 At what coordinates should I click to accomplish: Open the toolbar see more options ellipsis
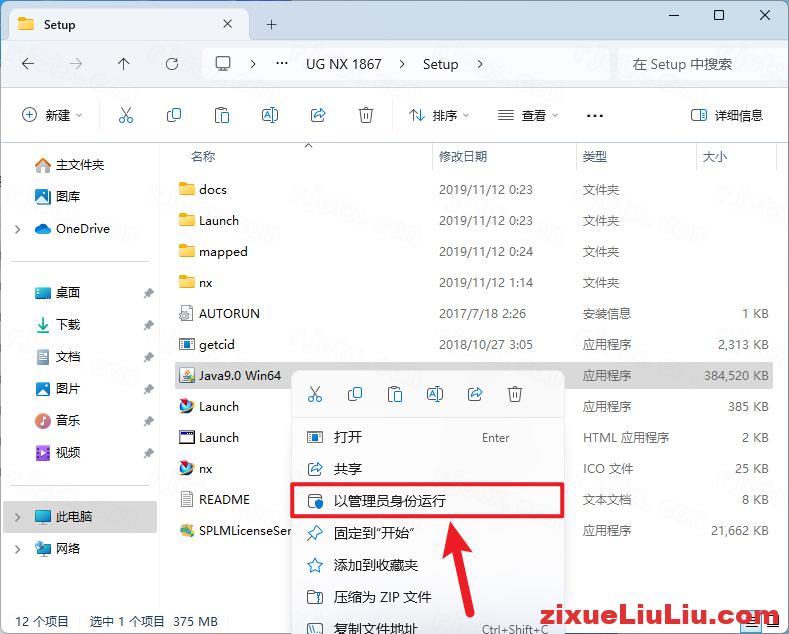(595, 116)
